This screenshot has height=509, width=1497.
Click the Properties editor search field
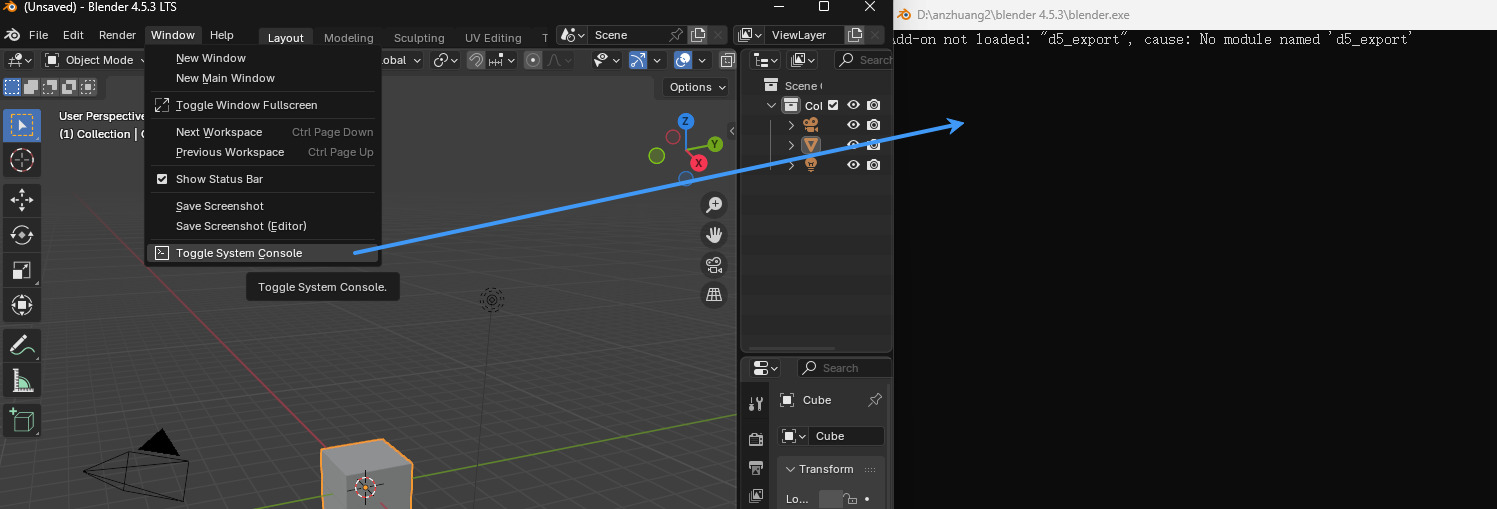pyautogui.click(x=852, y=368)
